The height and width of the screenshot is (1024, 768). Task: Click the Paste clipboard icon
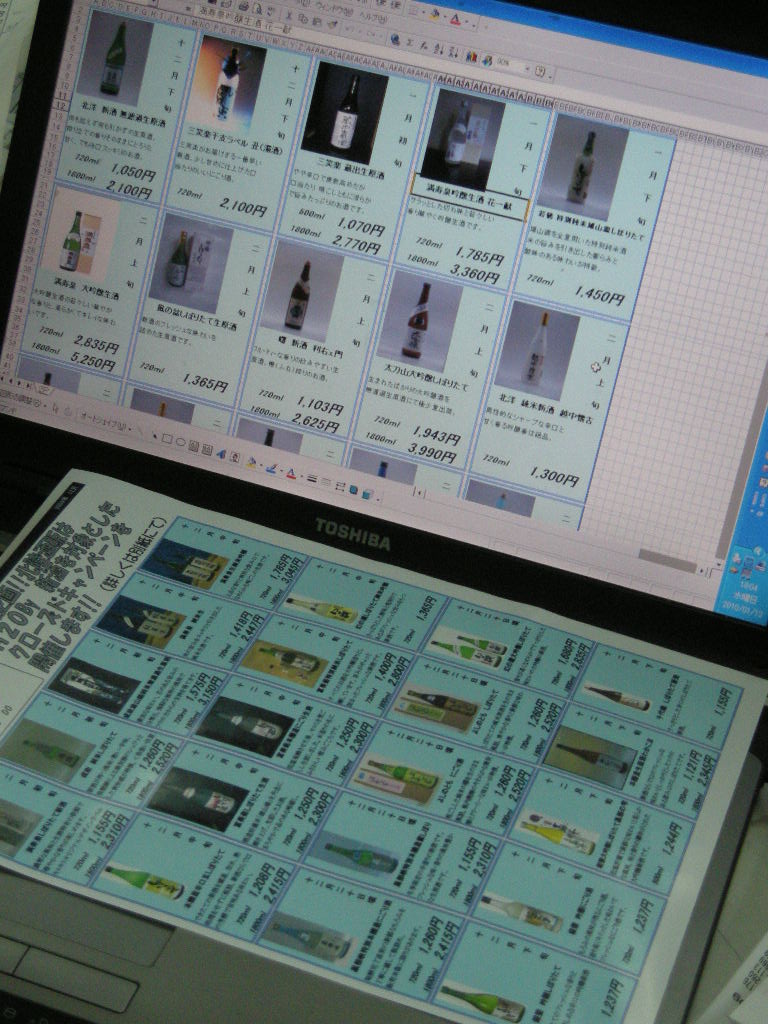pos(317,21)
